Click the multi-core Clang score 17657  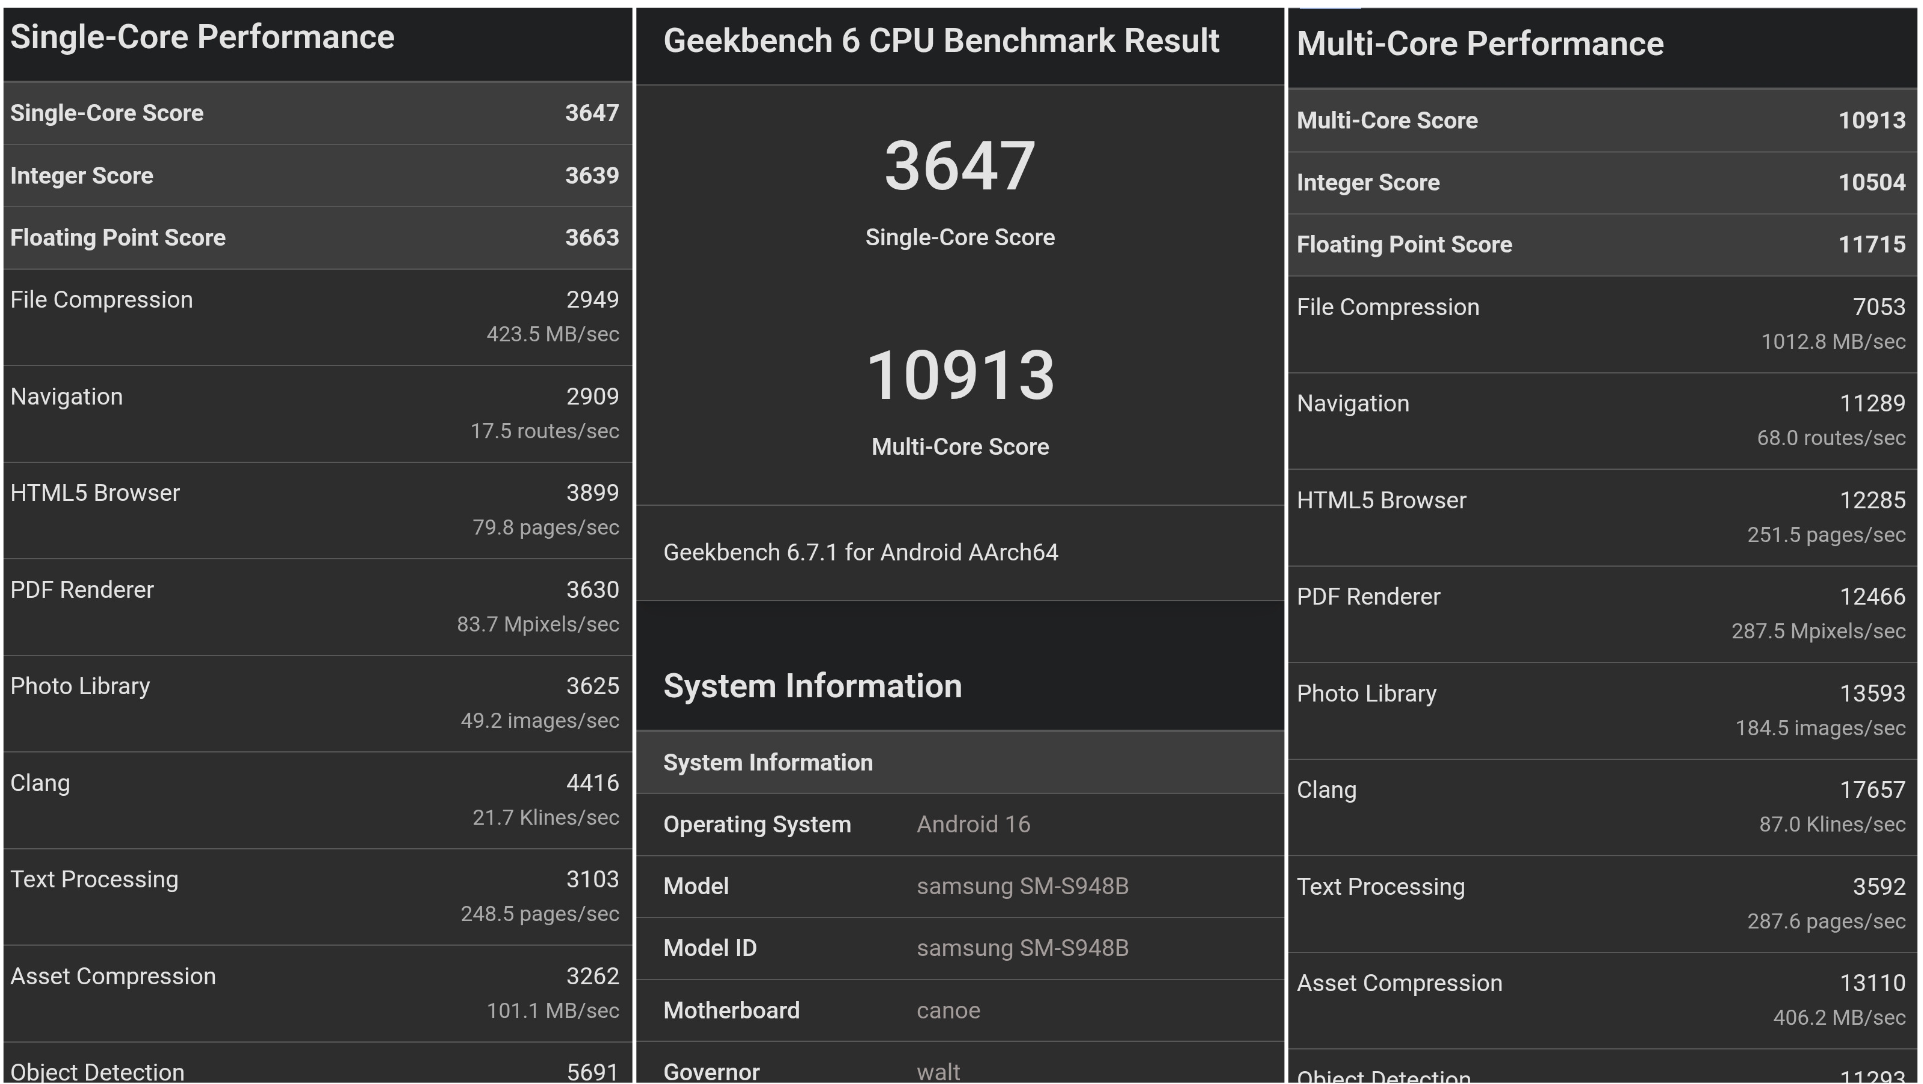pos(1873,790)
